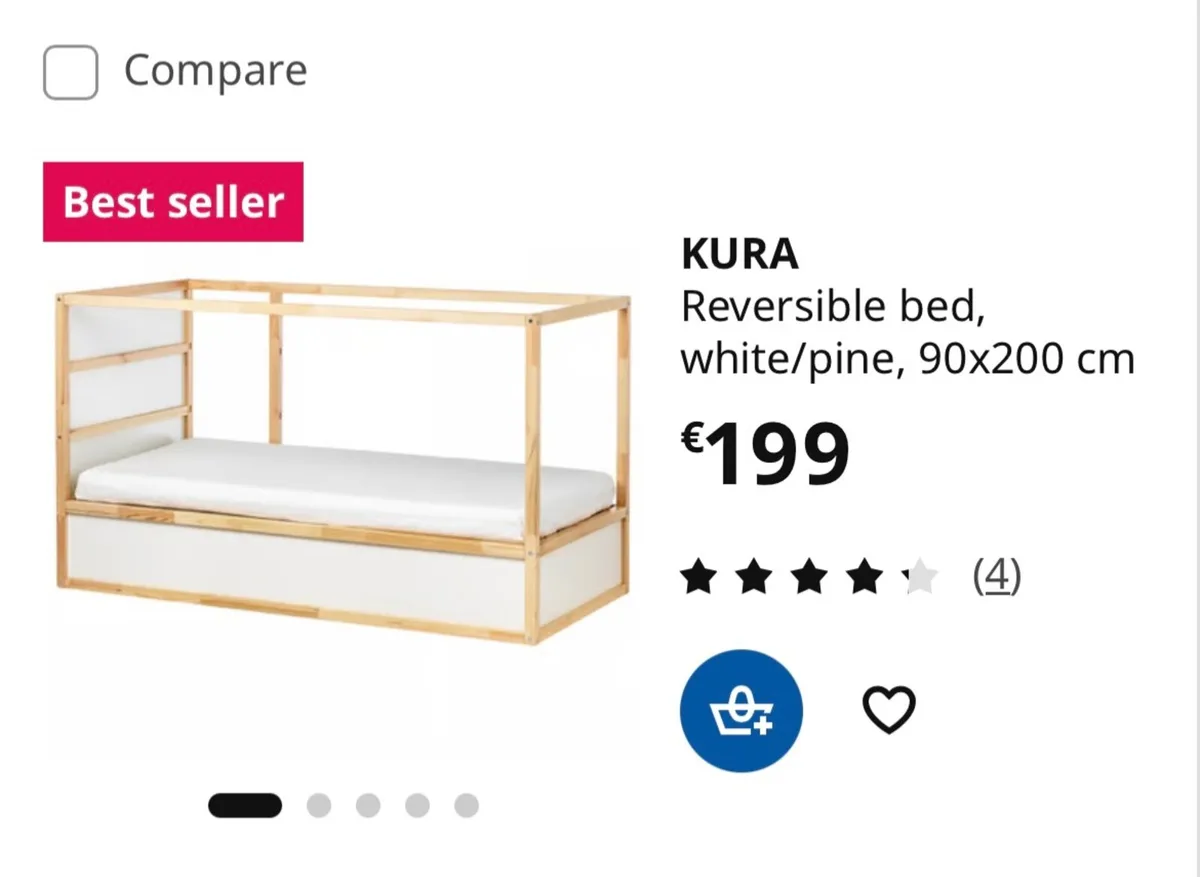Select the fourth star in the rating
1200x877 pixels.
[x=862, y=575]
